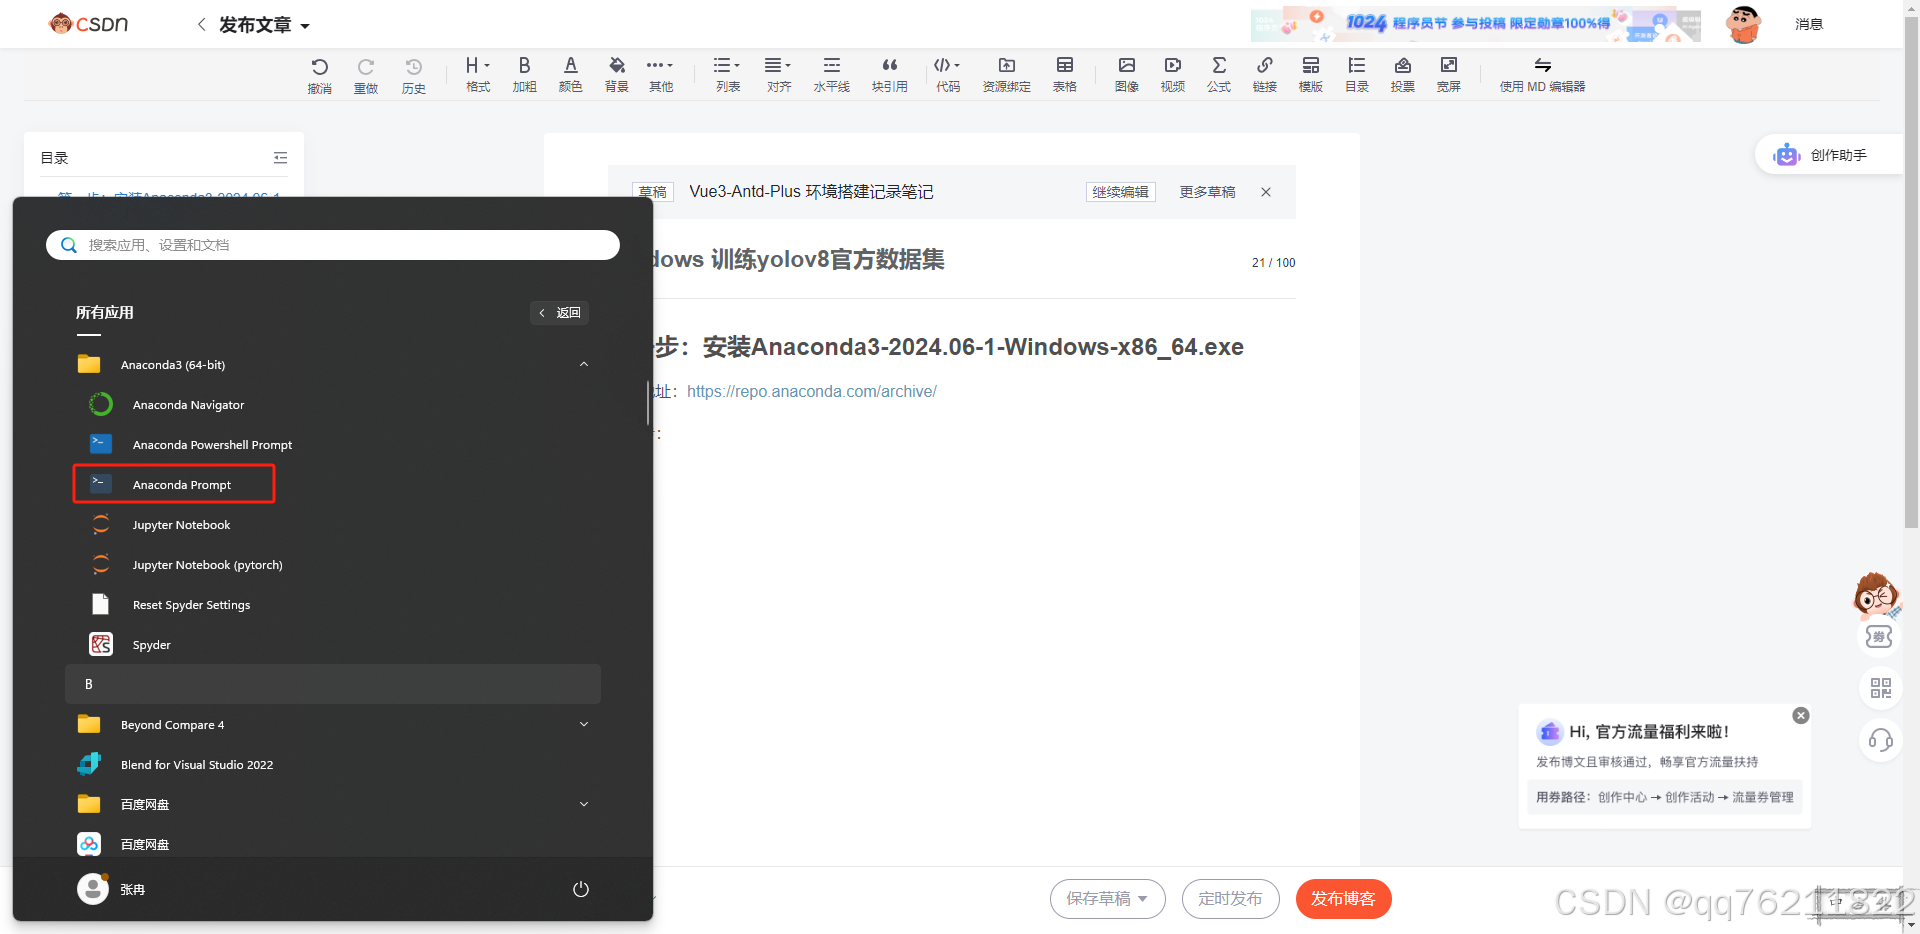Launch Anaconda Prompt
The height and width of the screenshot is (934, 1920).
174,484
